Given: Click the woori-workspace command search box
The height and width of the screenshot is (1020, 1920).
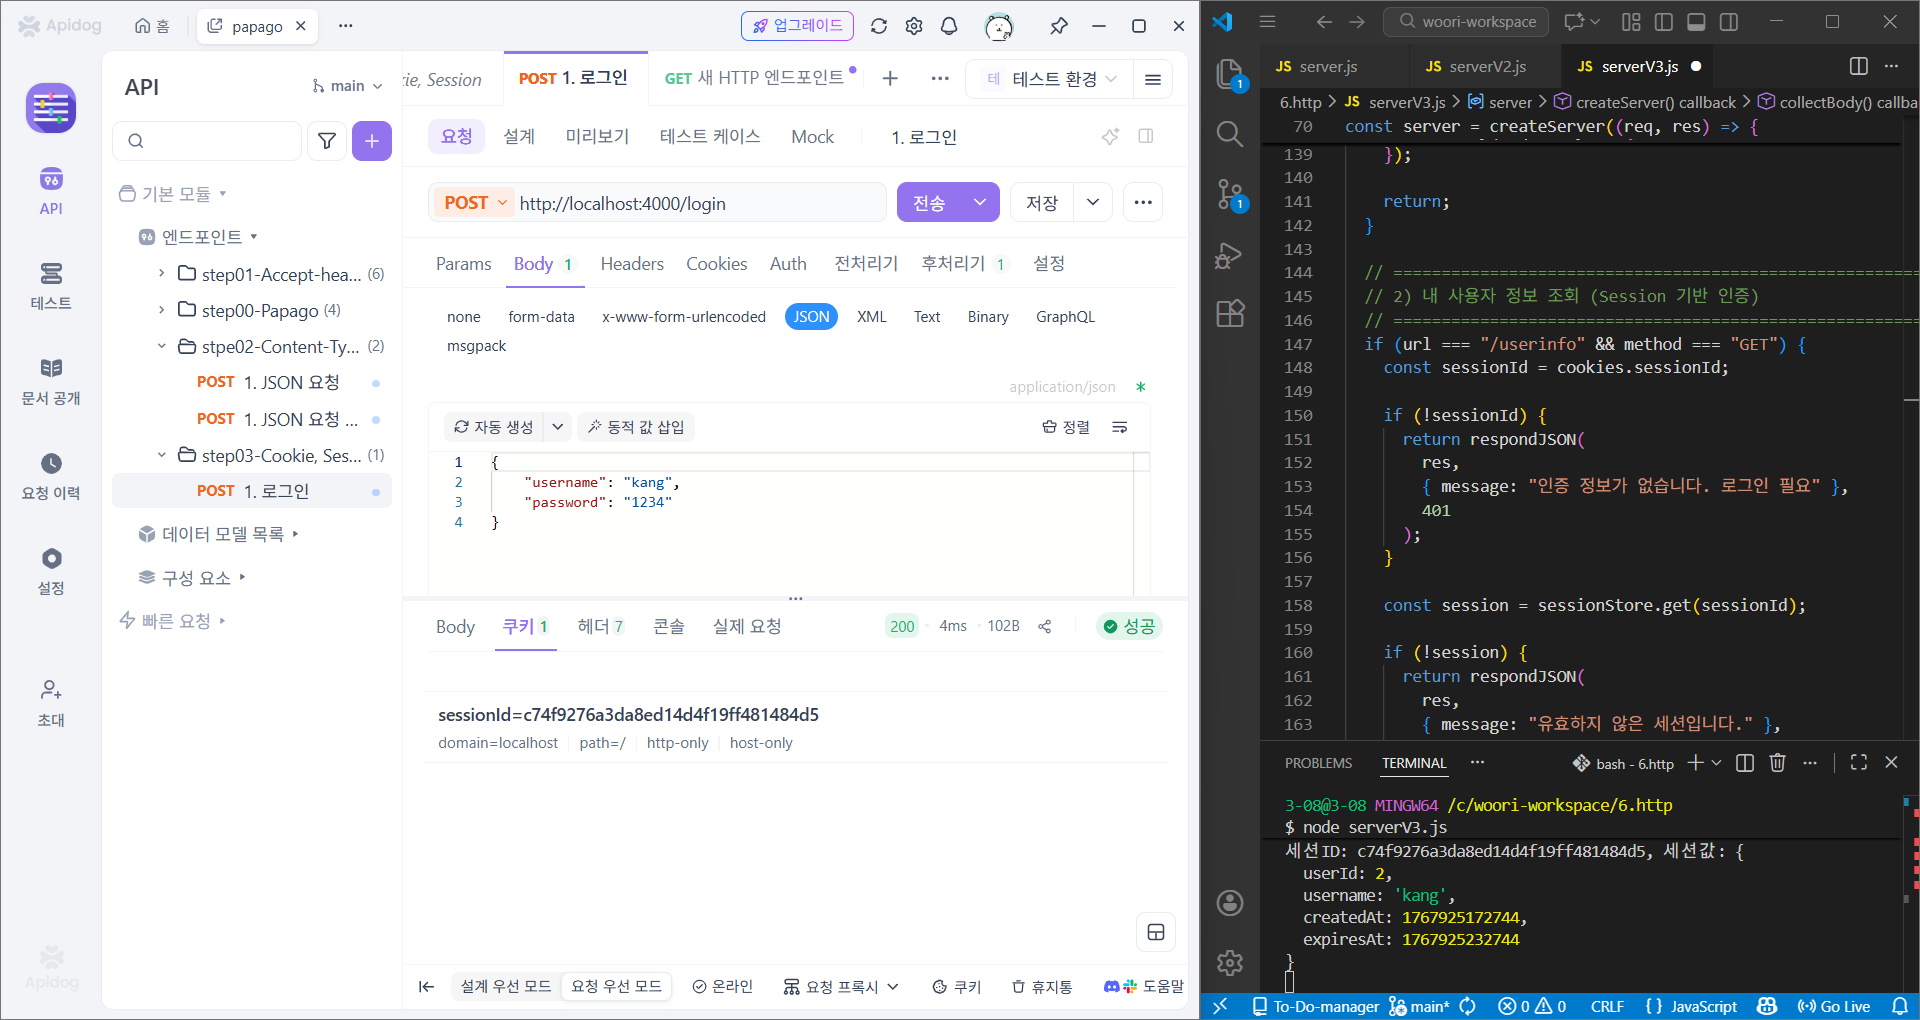Looking at the screenshot, I should coord(1466,22).
